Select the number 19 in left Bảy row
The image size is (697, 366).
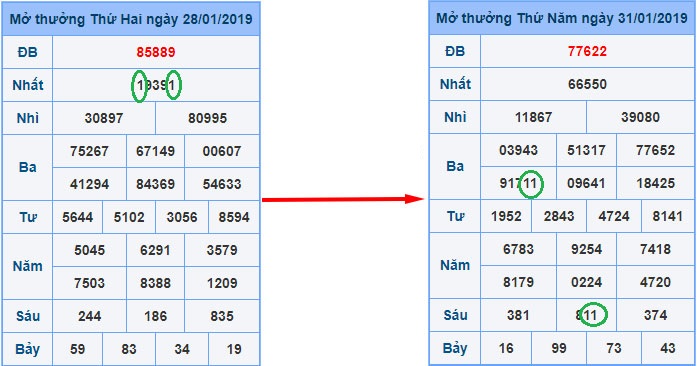click(x=234, y=349)
